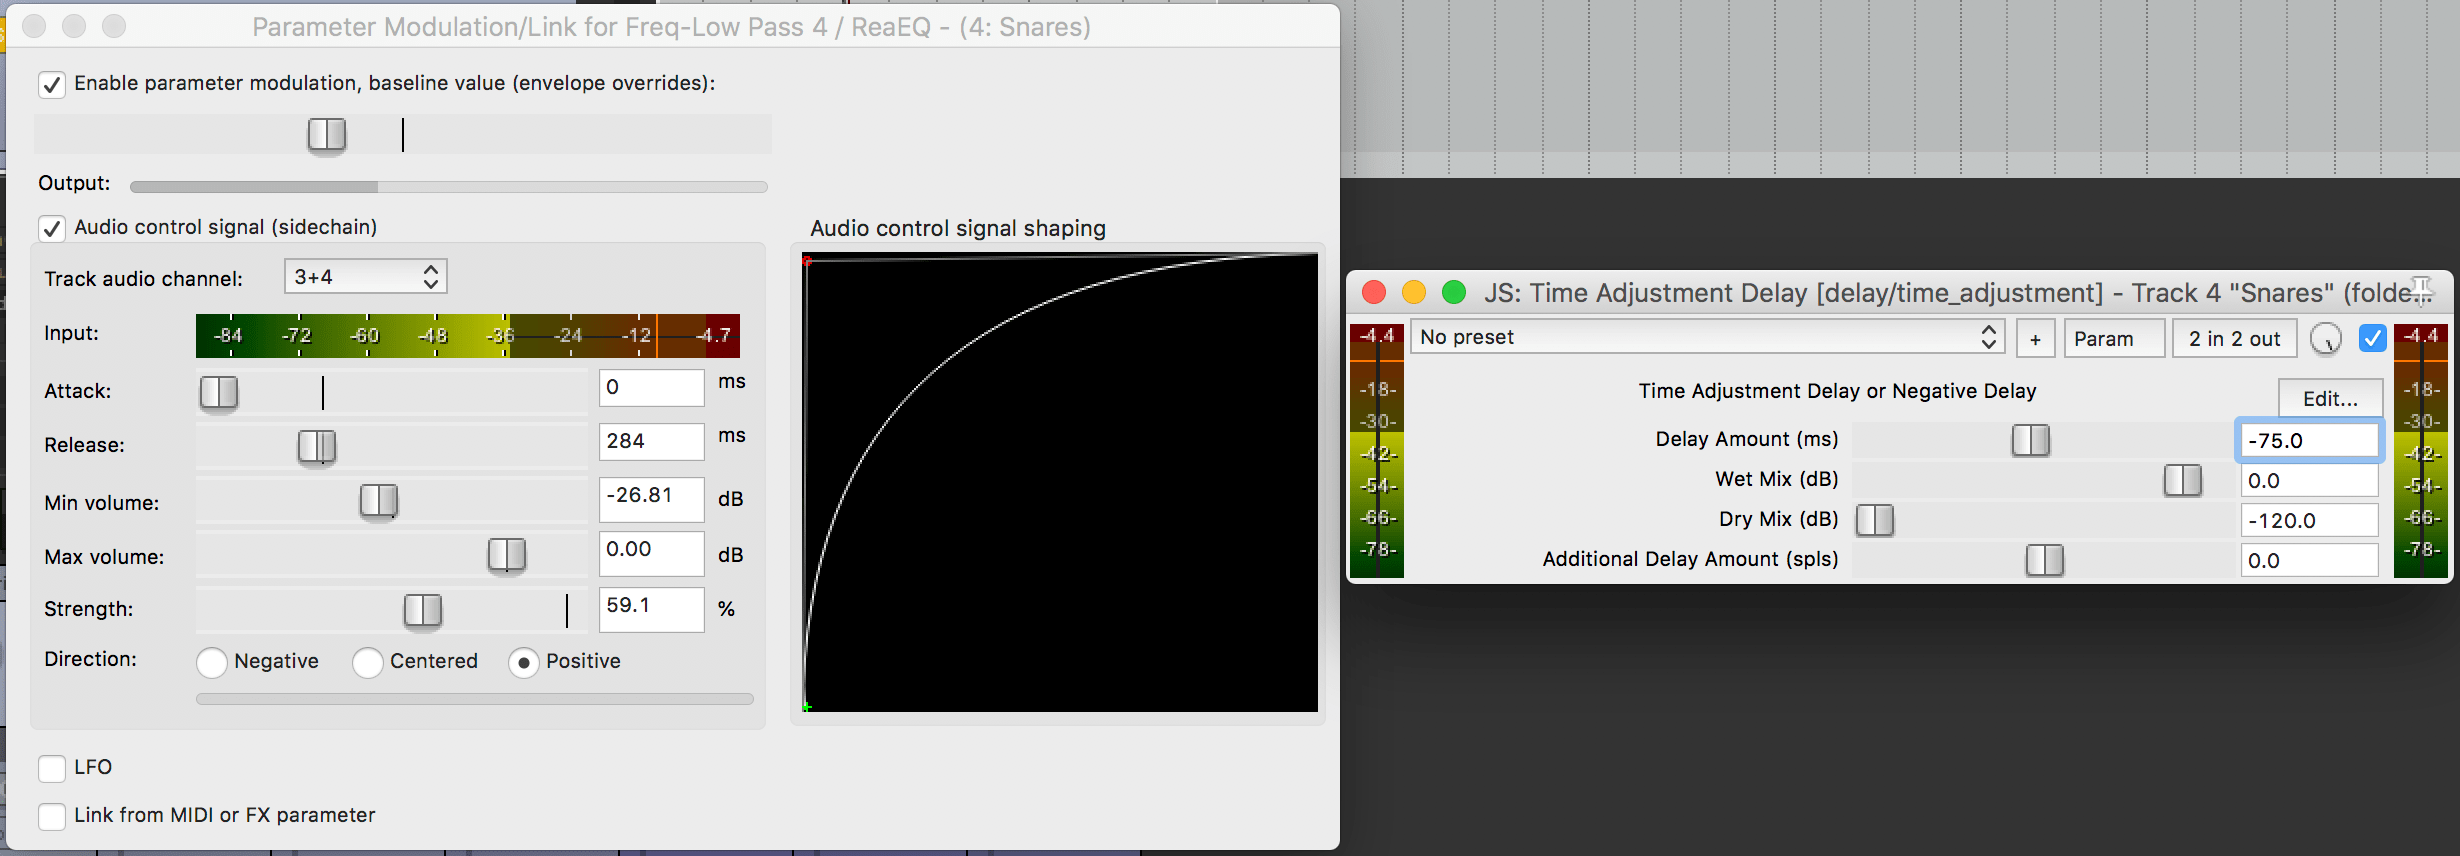Open the 2 in 2 out routing button

[x=2234, y=339]
